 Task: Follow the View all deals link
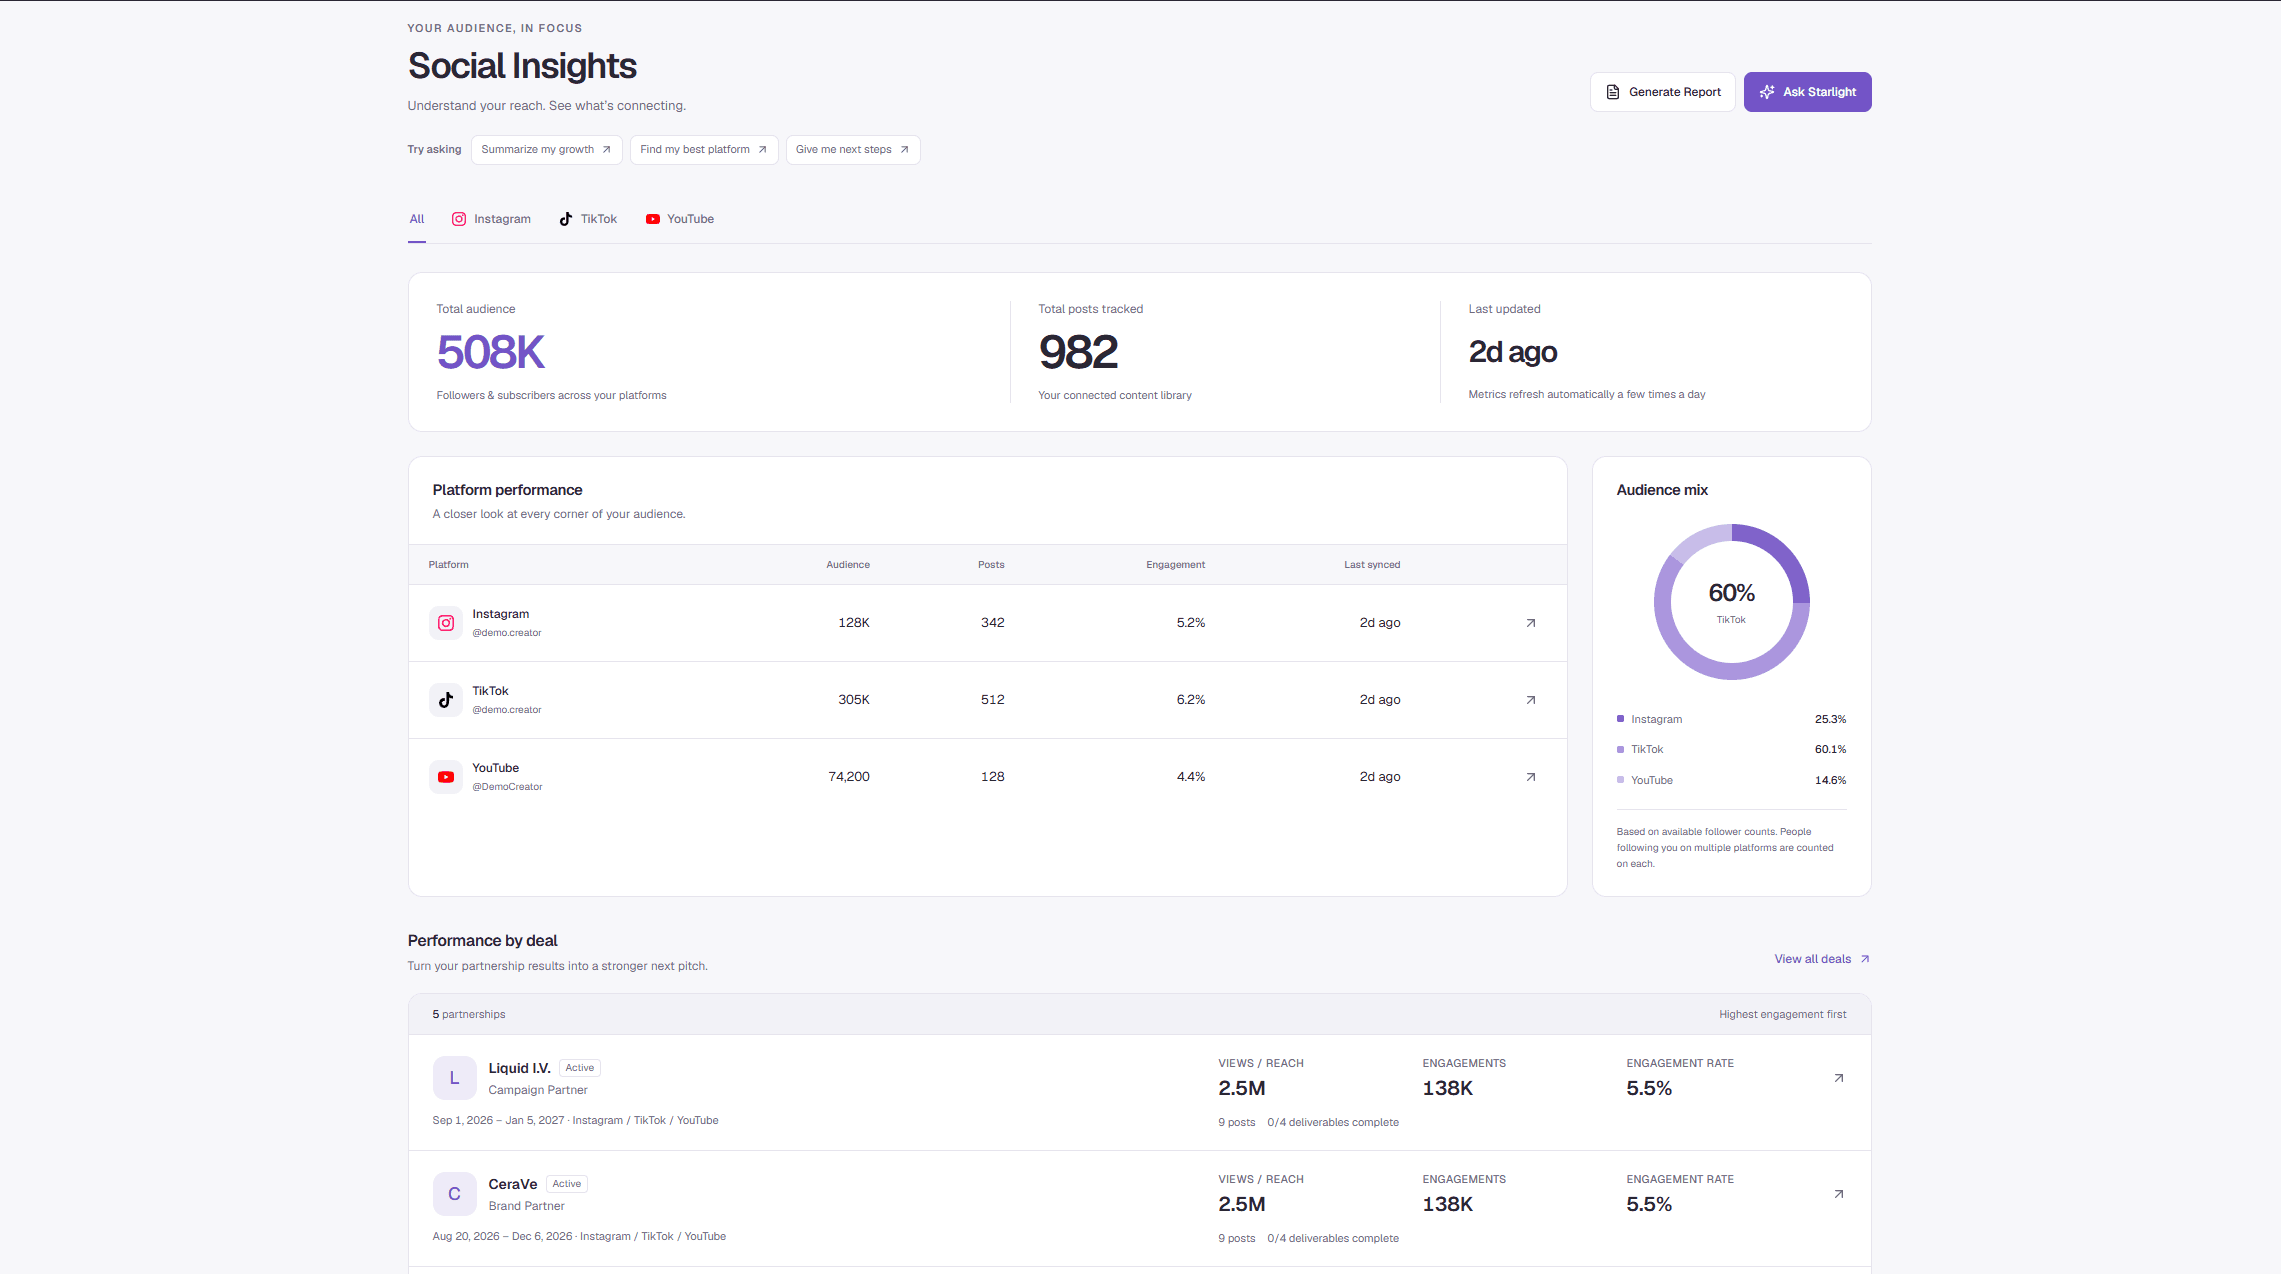pyautogui.click(x=1822, y=959)
